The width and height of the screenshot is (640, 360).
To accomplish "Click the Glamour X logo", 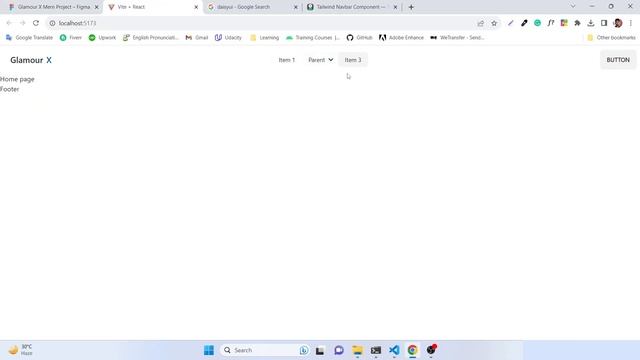I will (x=31, y=60).
